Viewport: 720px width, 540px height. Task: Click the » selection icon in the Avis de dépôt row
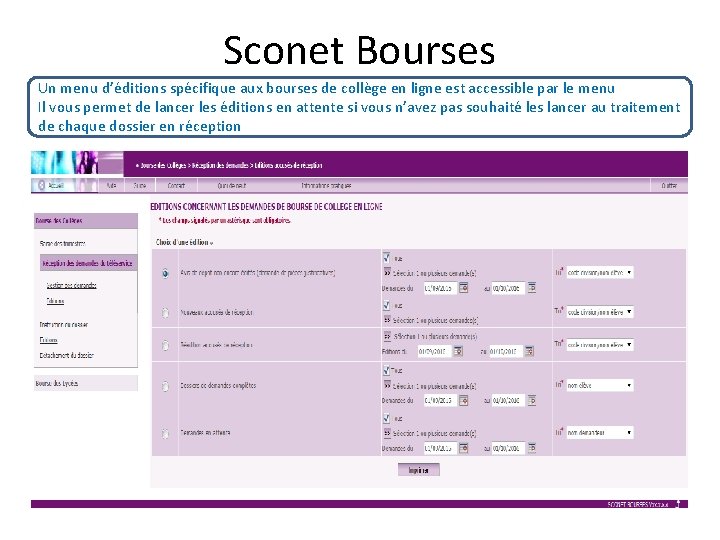[x=387, y=273]
